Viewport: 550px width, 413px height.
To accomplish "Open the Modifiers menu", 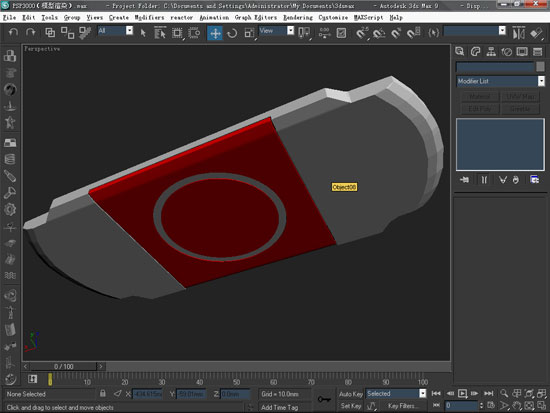I will [149, 17].
